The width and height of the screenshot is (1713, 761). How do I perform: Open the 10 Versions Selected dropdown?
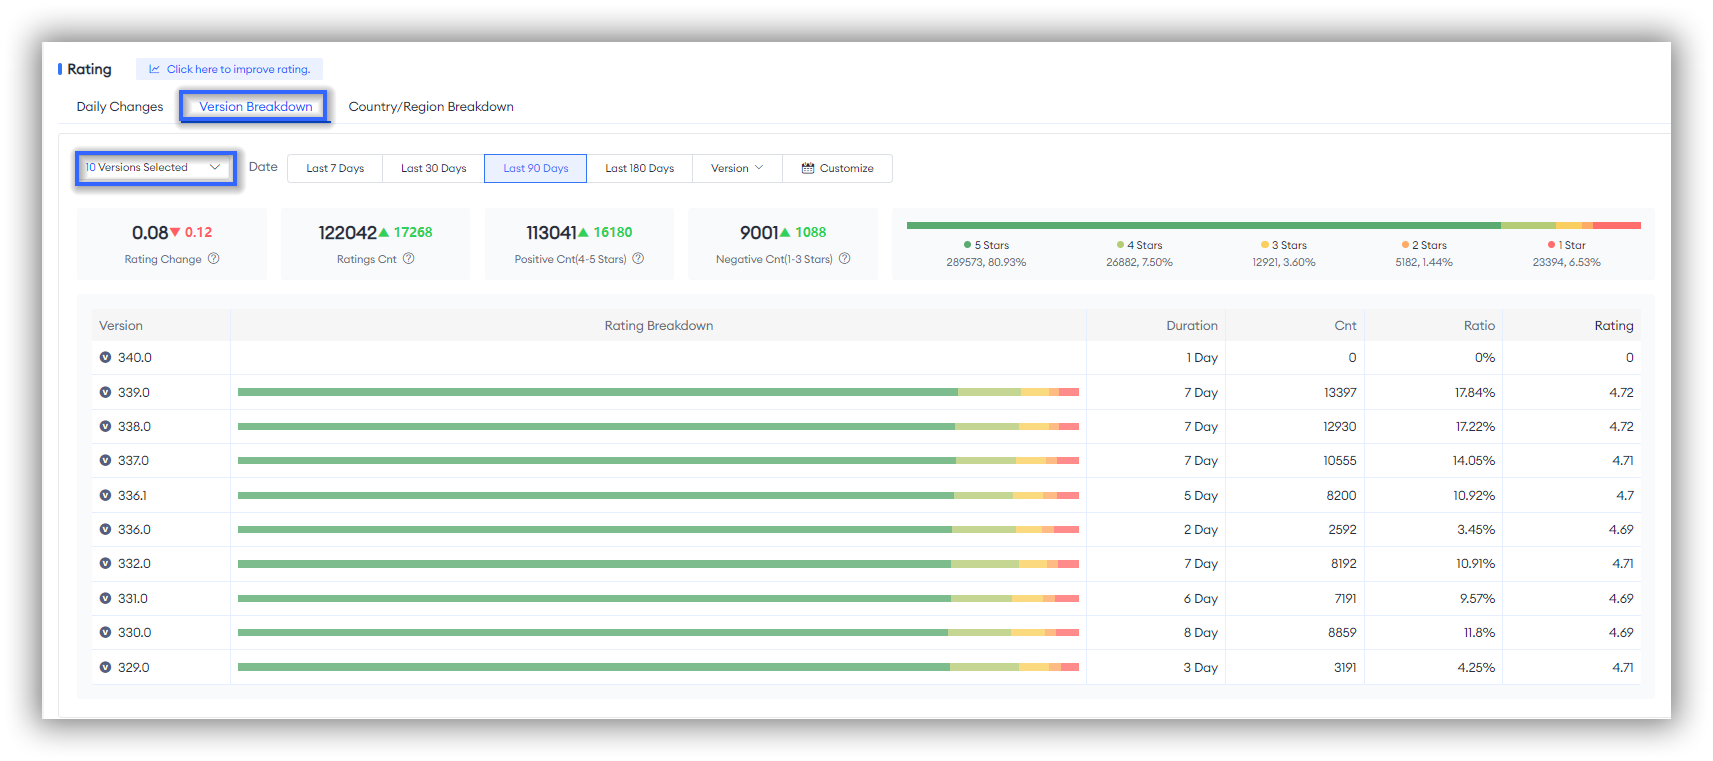(x=155, y=168)
